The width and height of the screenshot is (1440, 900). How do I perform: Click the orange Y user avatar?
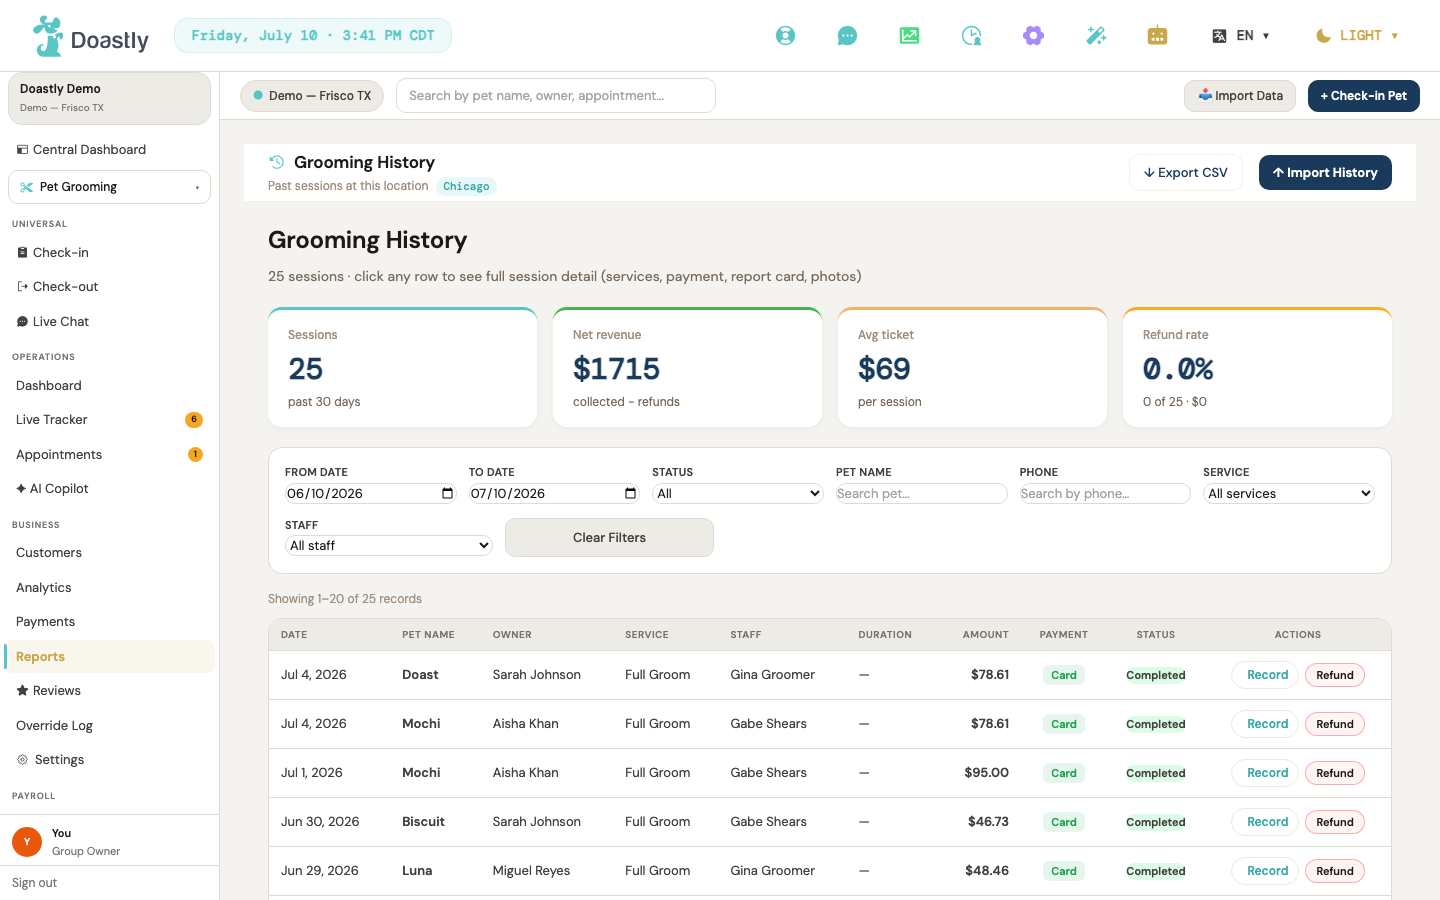click(27, 842)
